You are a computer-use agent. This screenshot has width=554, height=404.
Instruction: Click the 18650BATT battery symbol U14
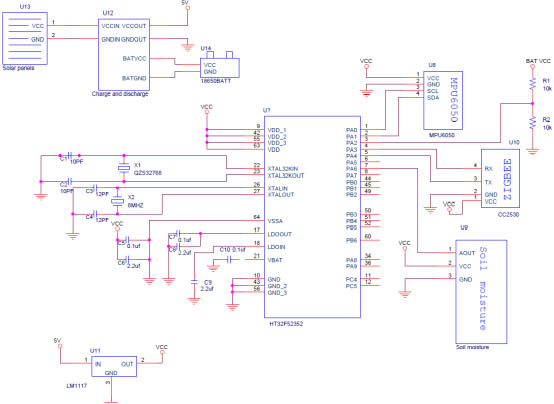coord(220,68)
